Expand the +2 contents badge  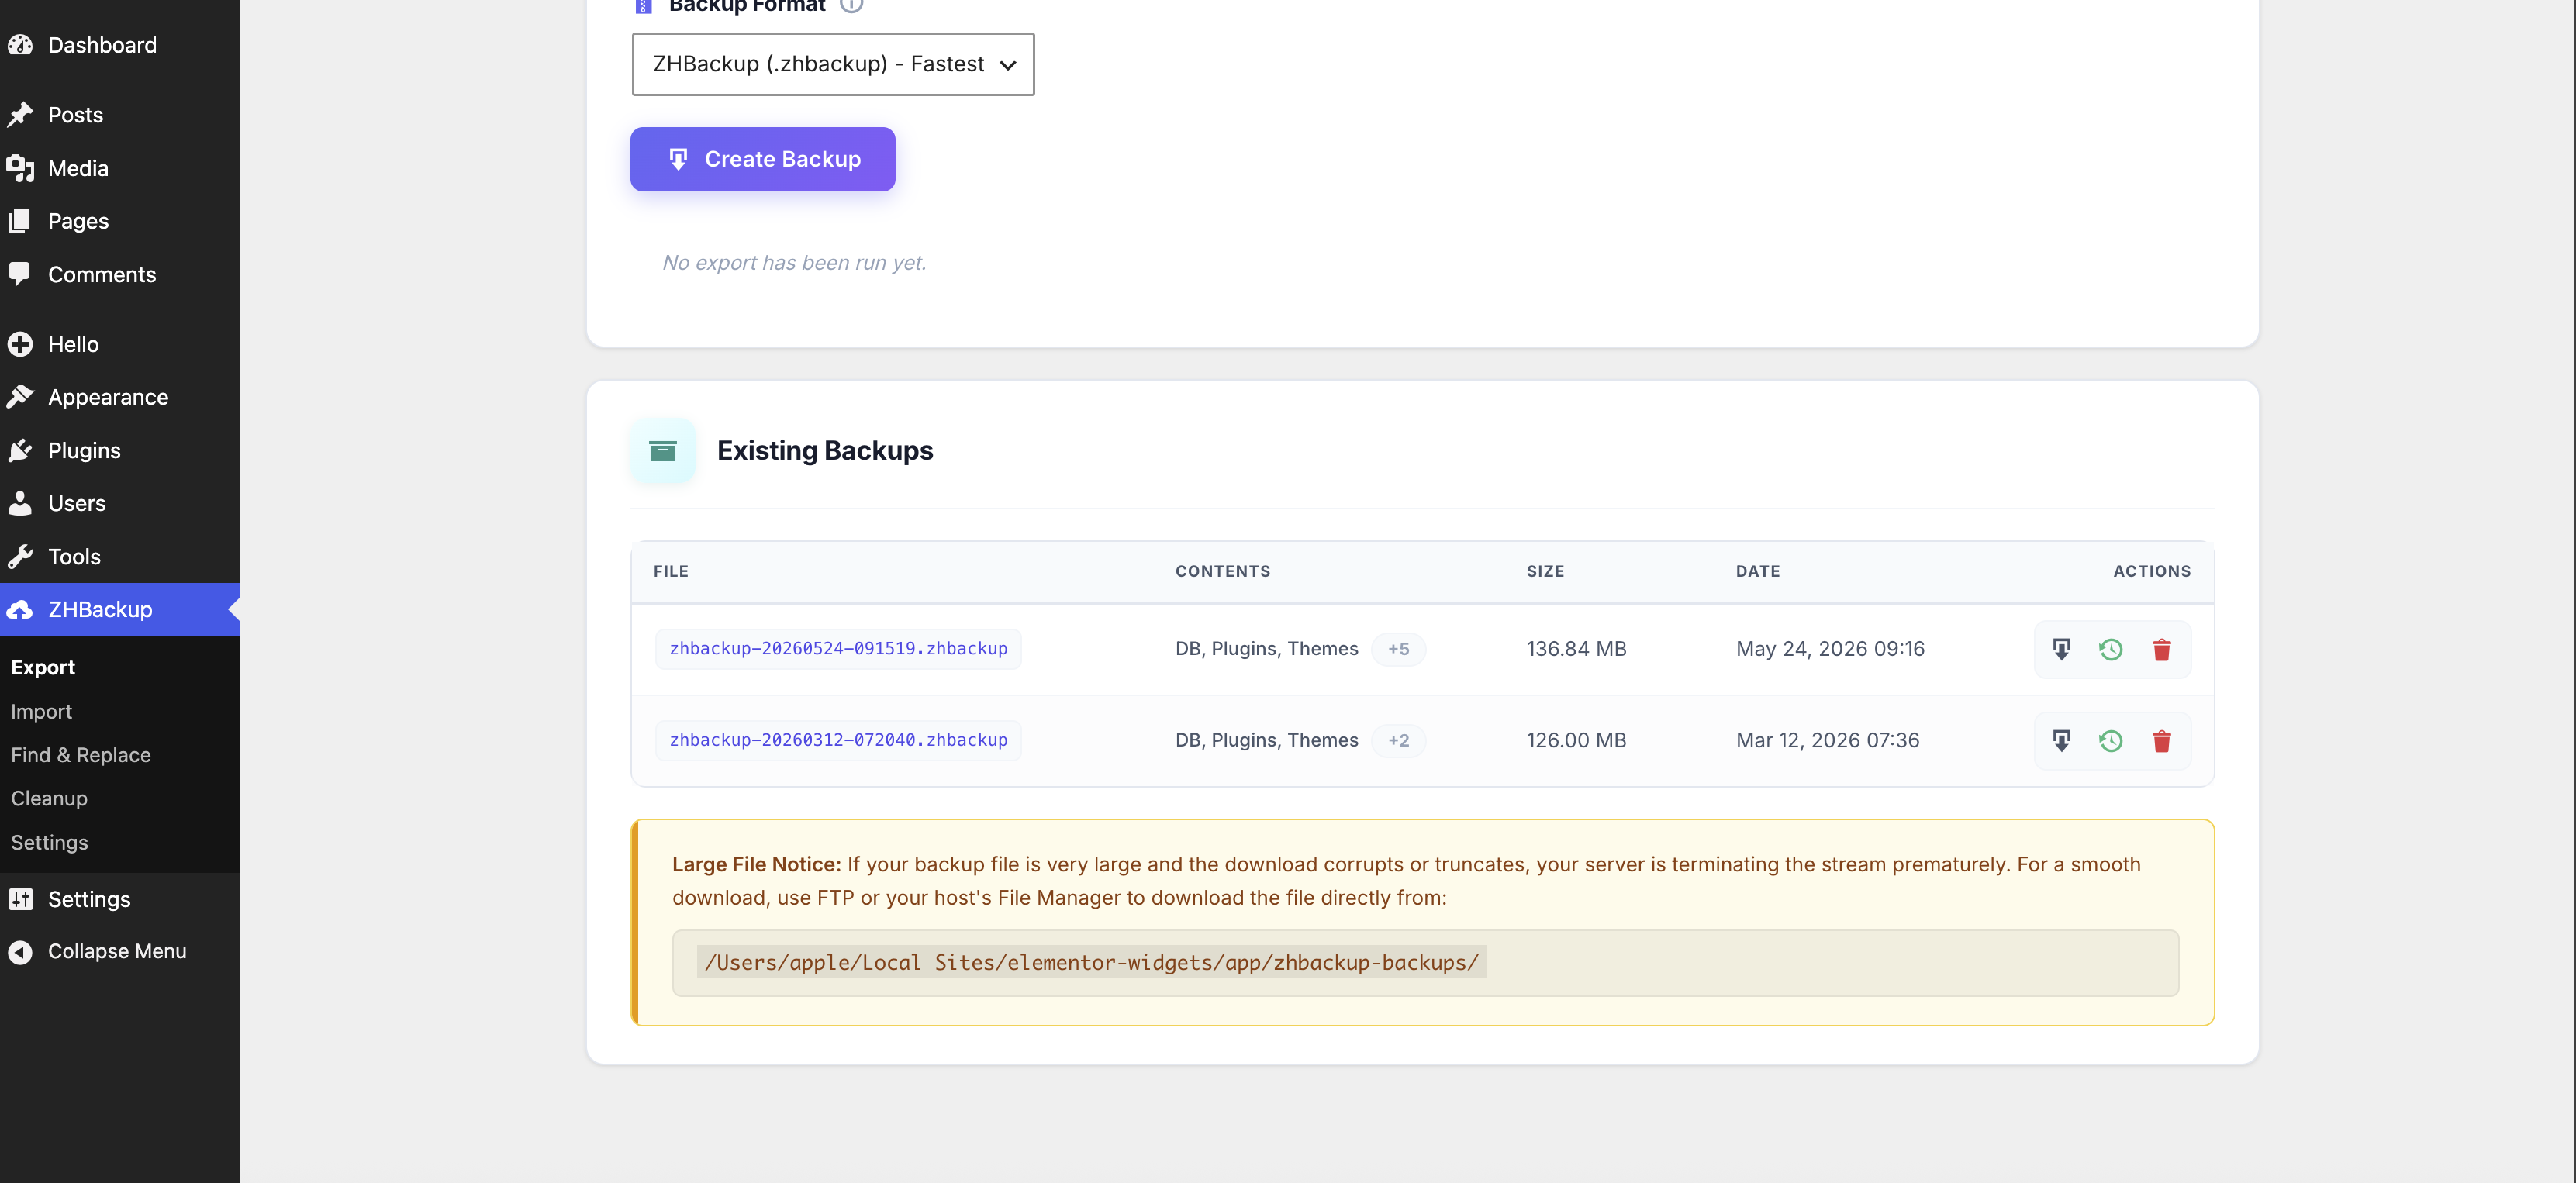1398,741
